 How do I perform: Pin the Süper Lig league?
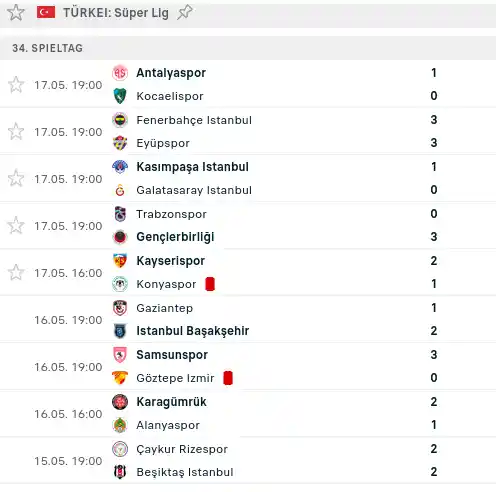(x=185, y=13)
